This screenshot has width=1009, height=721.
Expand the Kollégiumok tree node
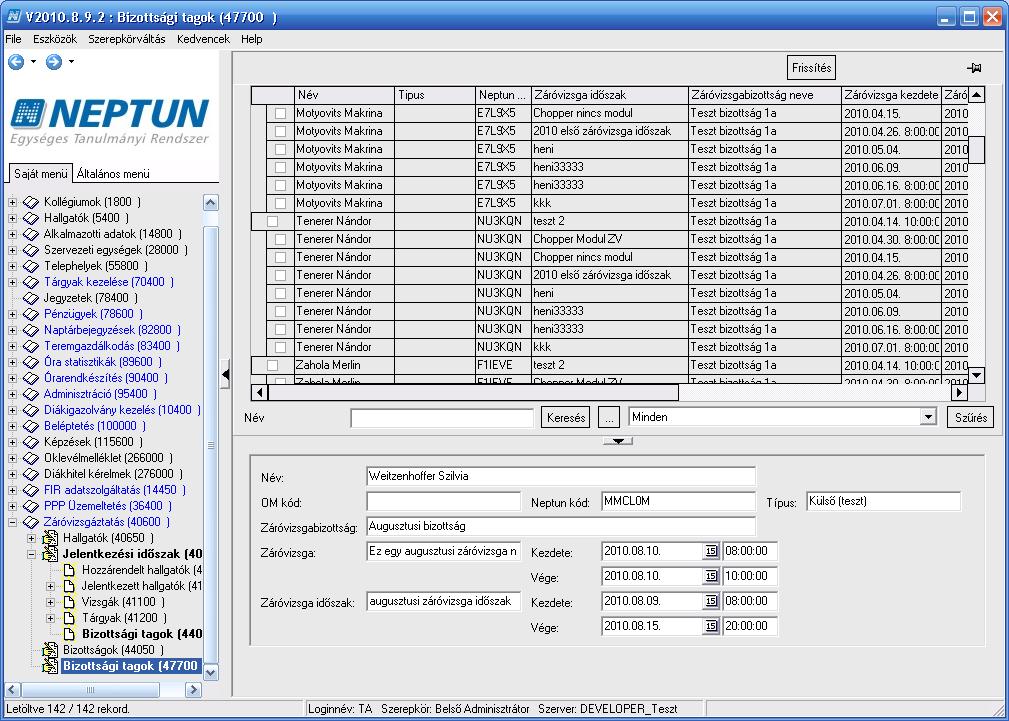(12, 202)
